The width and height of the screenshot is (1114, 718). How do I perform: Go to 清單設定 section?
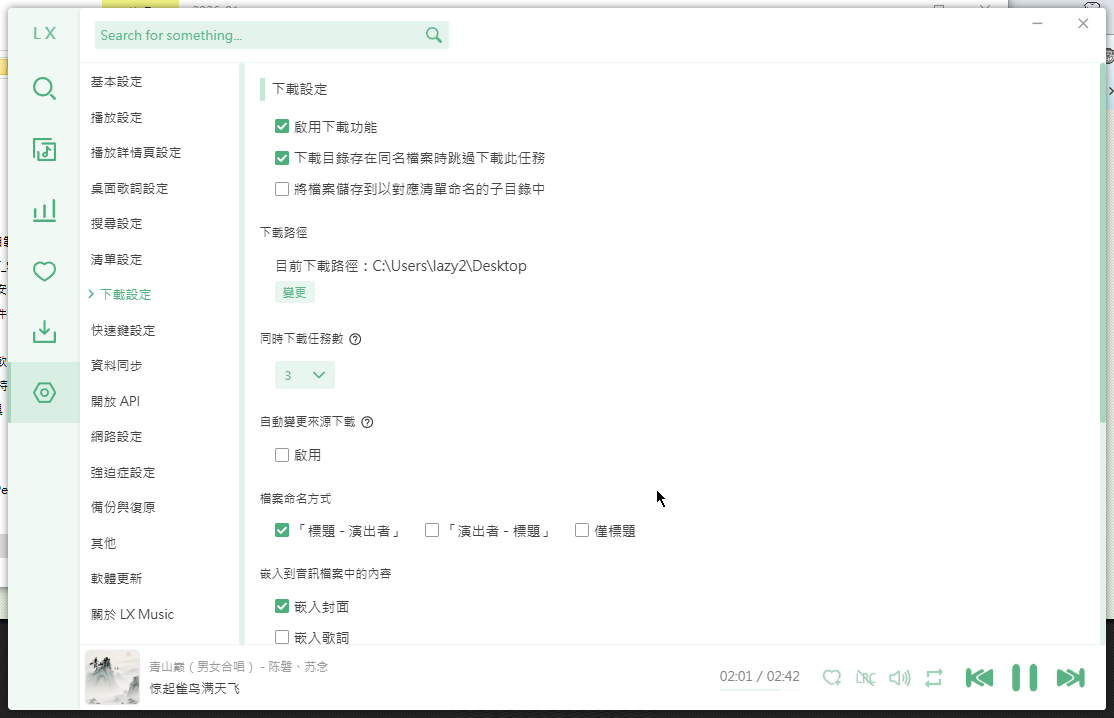coord(117,259)
